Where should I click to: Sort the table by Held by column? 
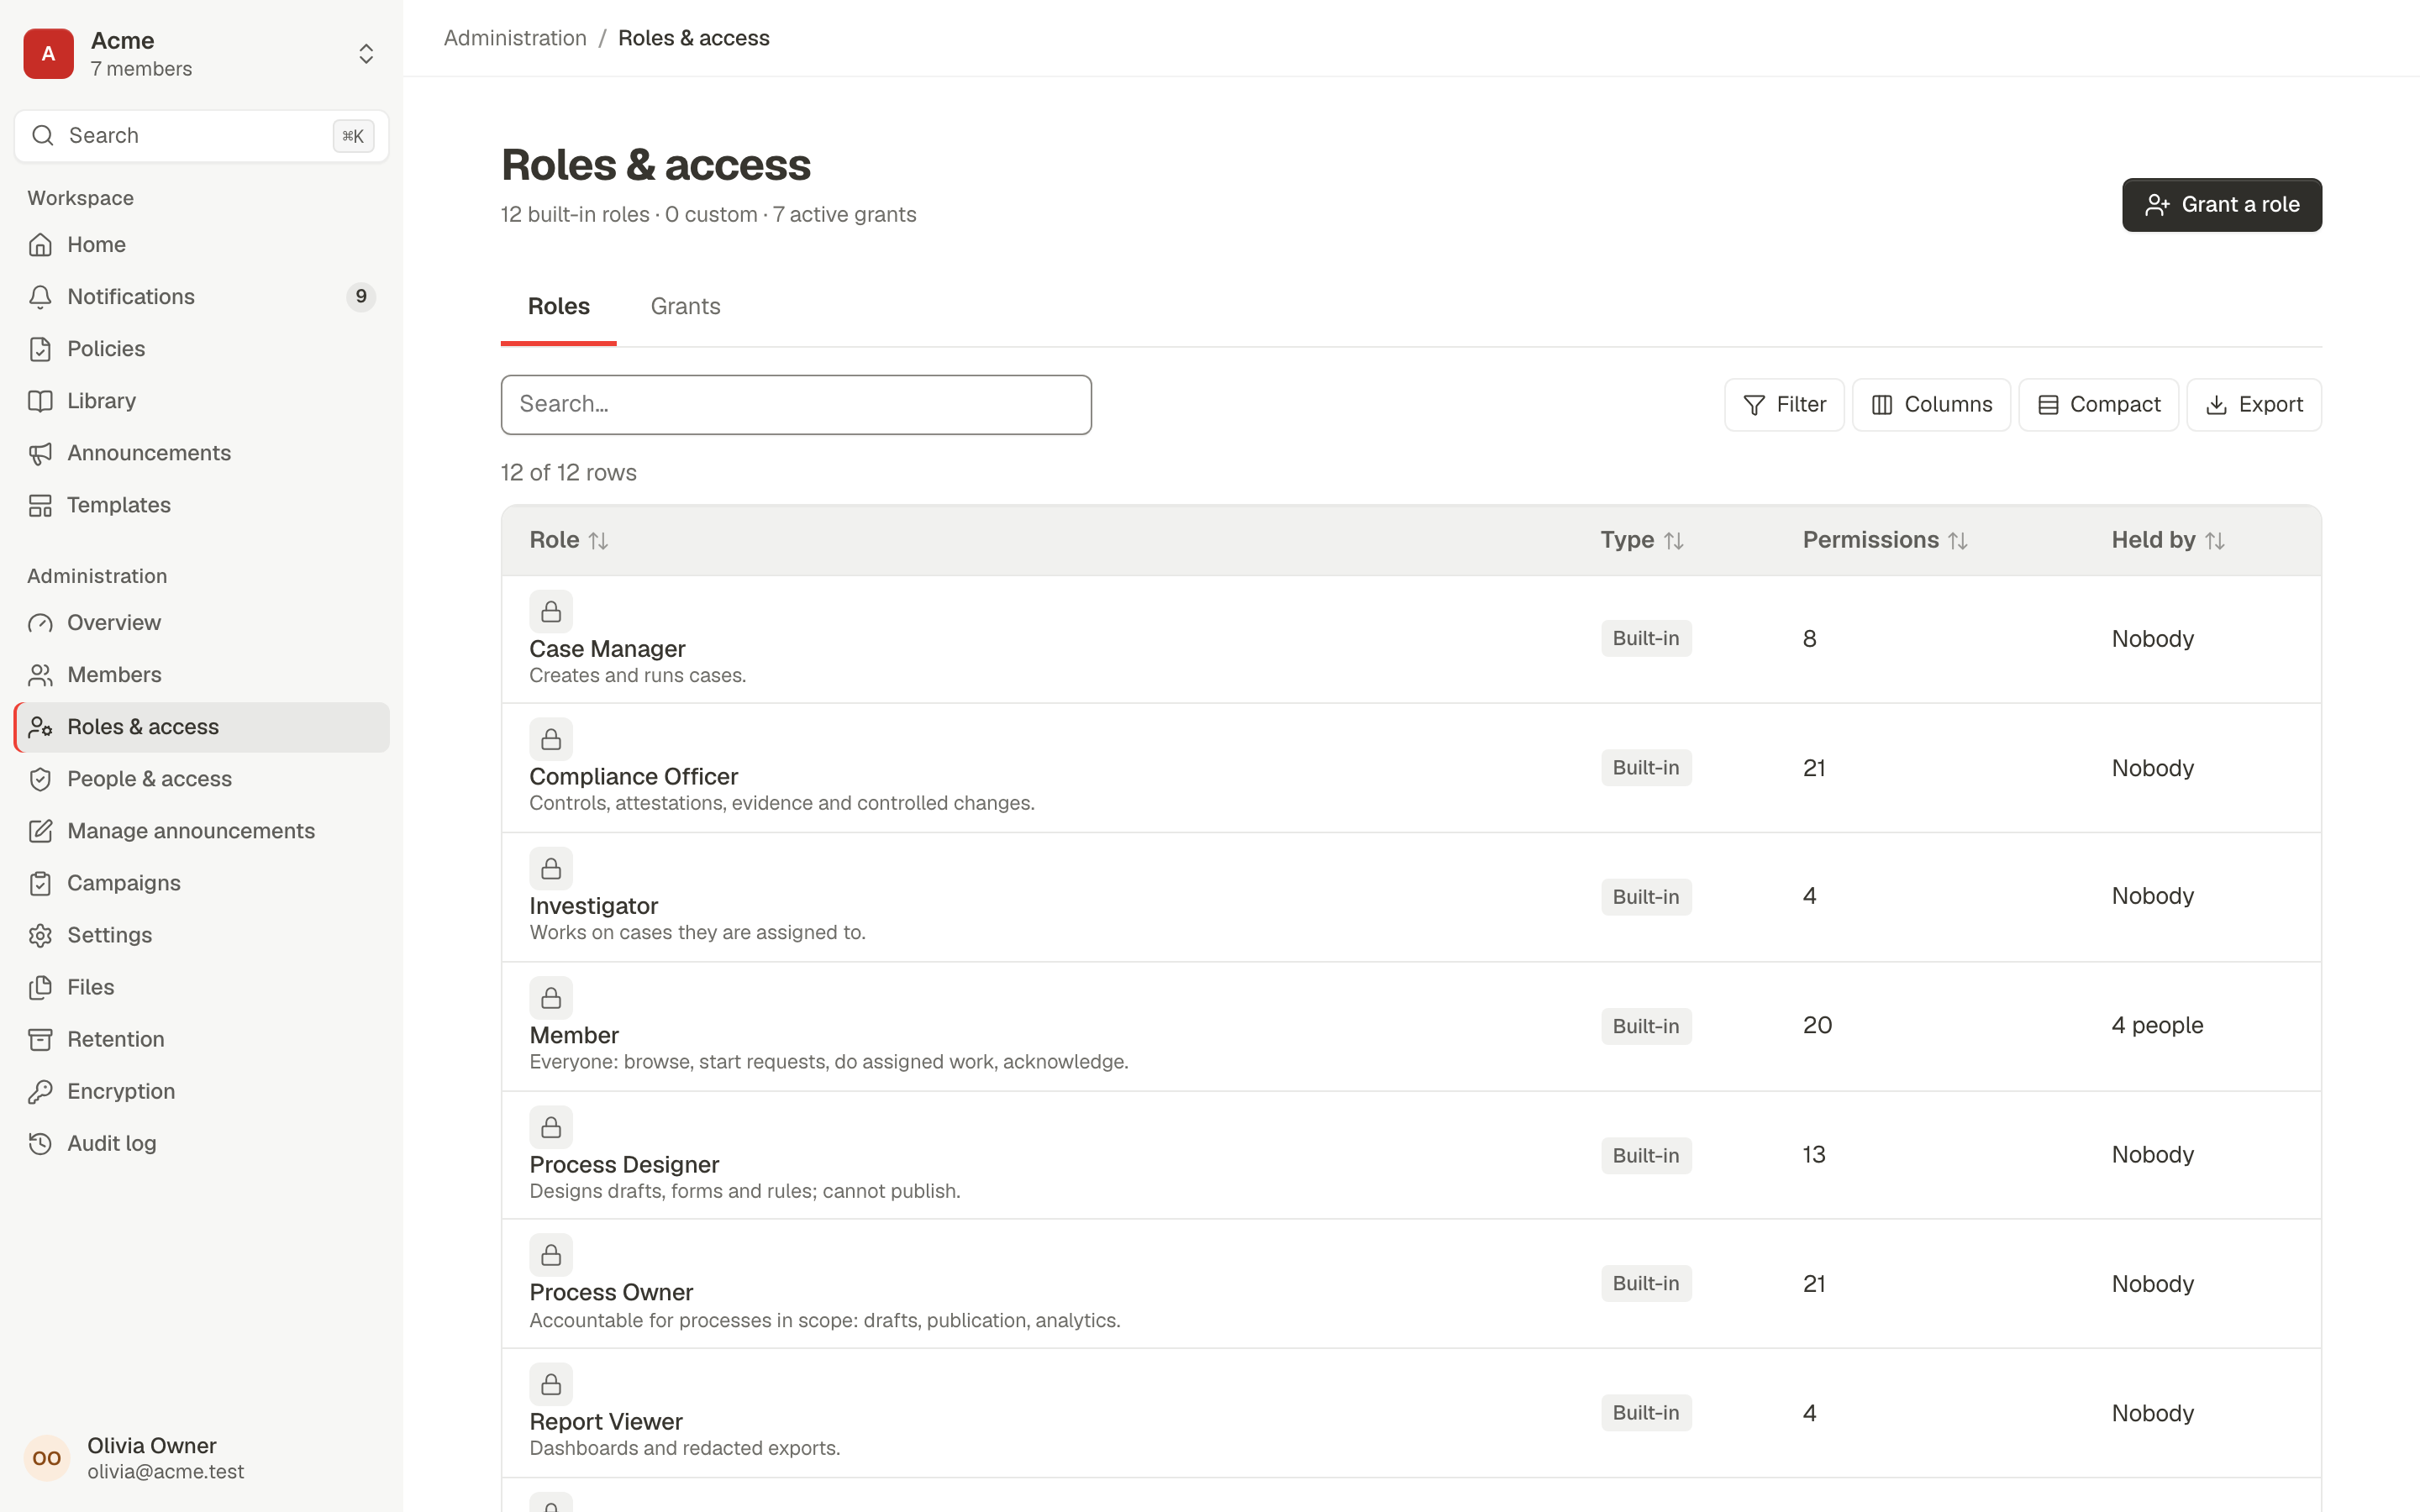pos(2168,540)
